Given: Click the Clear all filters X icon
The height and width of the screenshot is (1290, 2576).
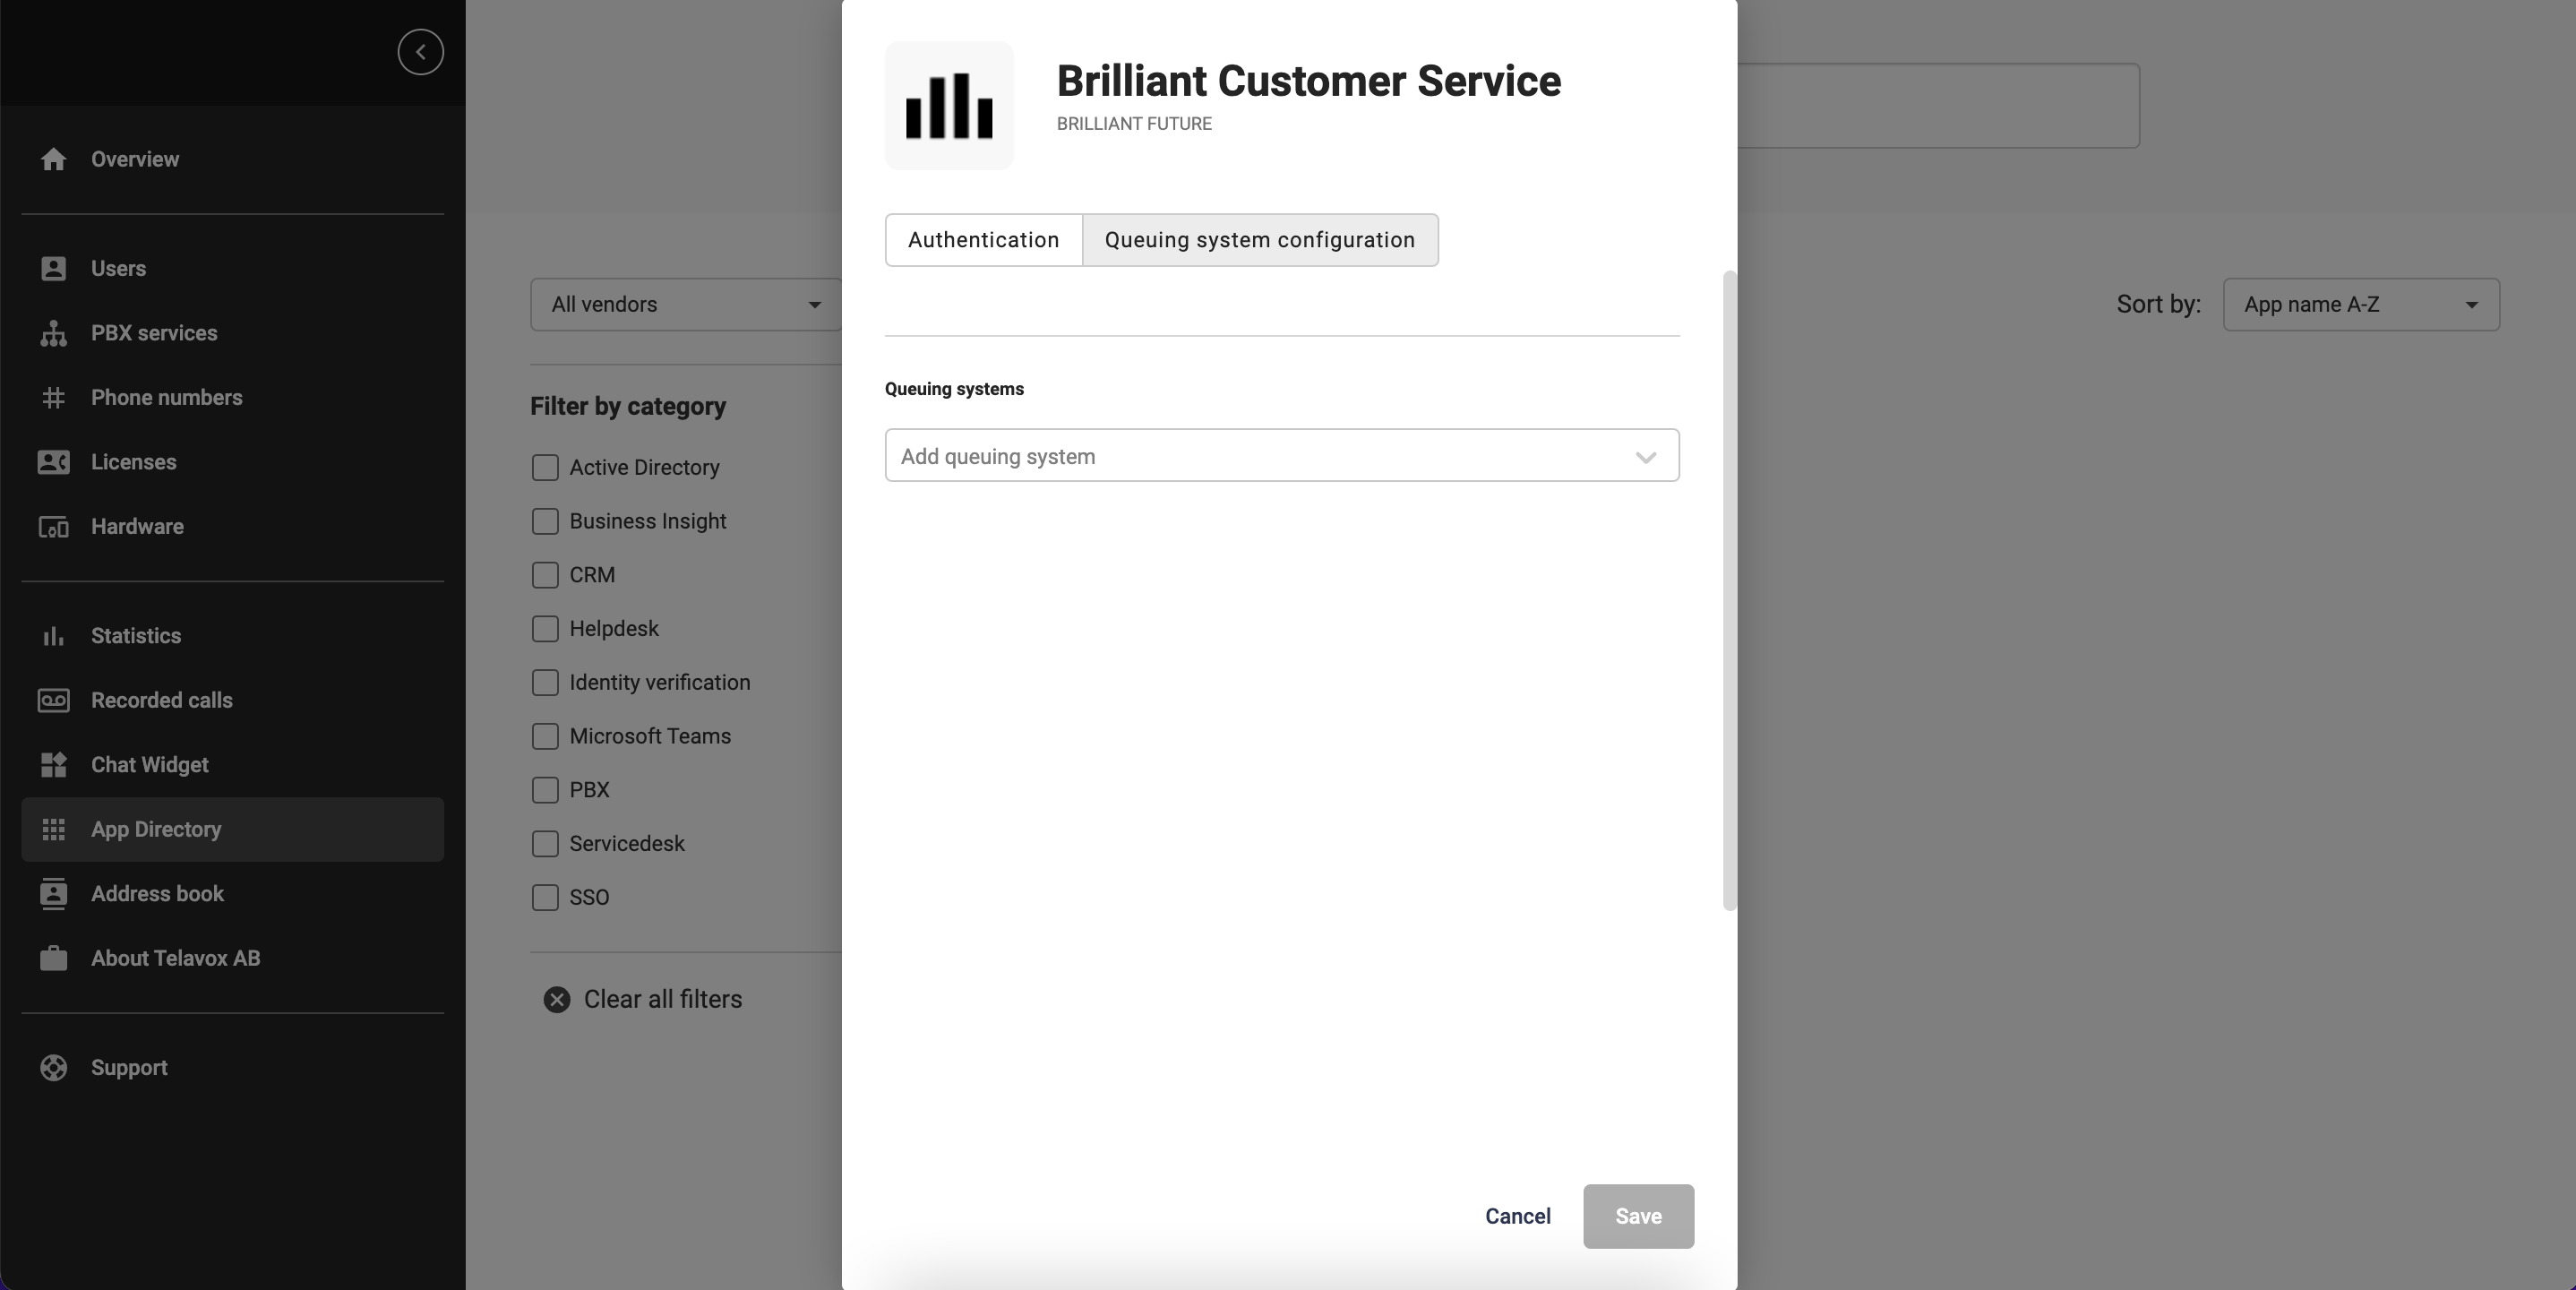Looking at the screenshot, I should tap(557, 1000).
